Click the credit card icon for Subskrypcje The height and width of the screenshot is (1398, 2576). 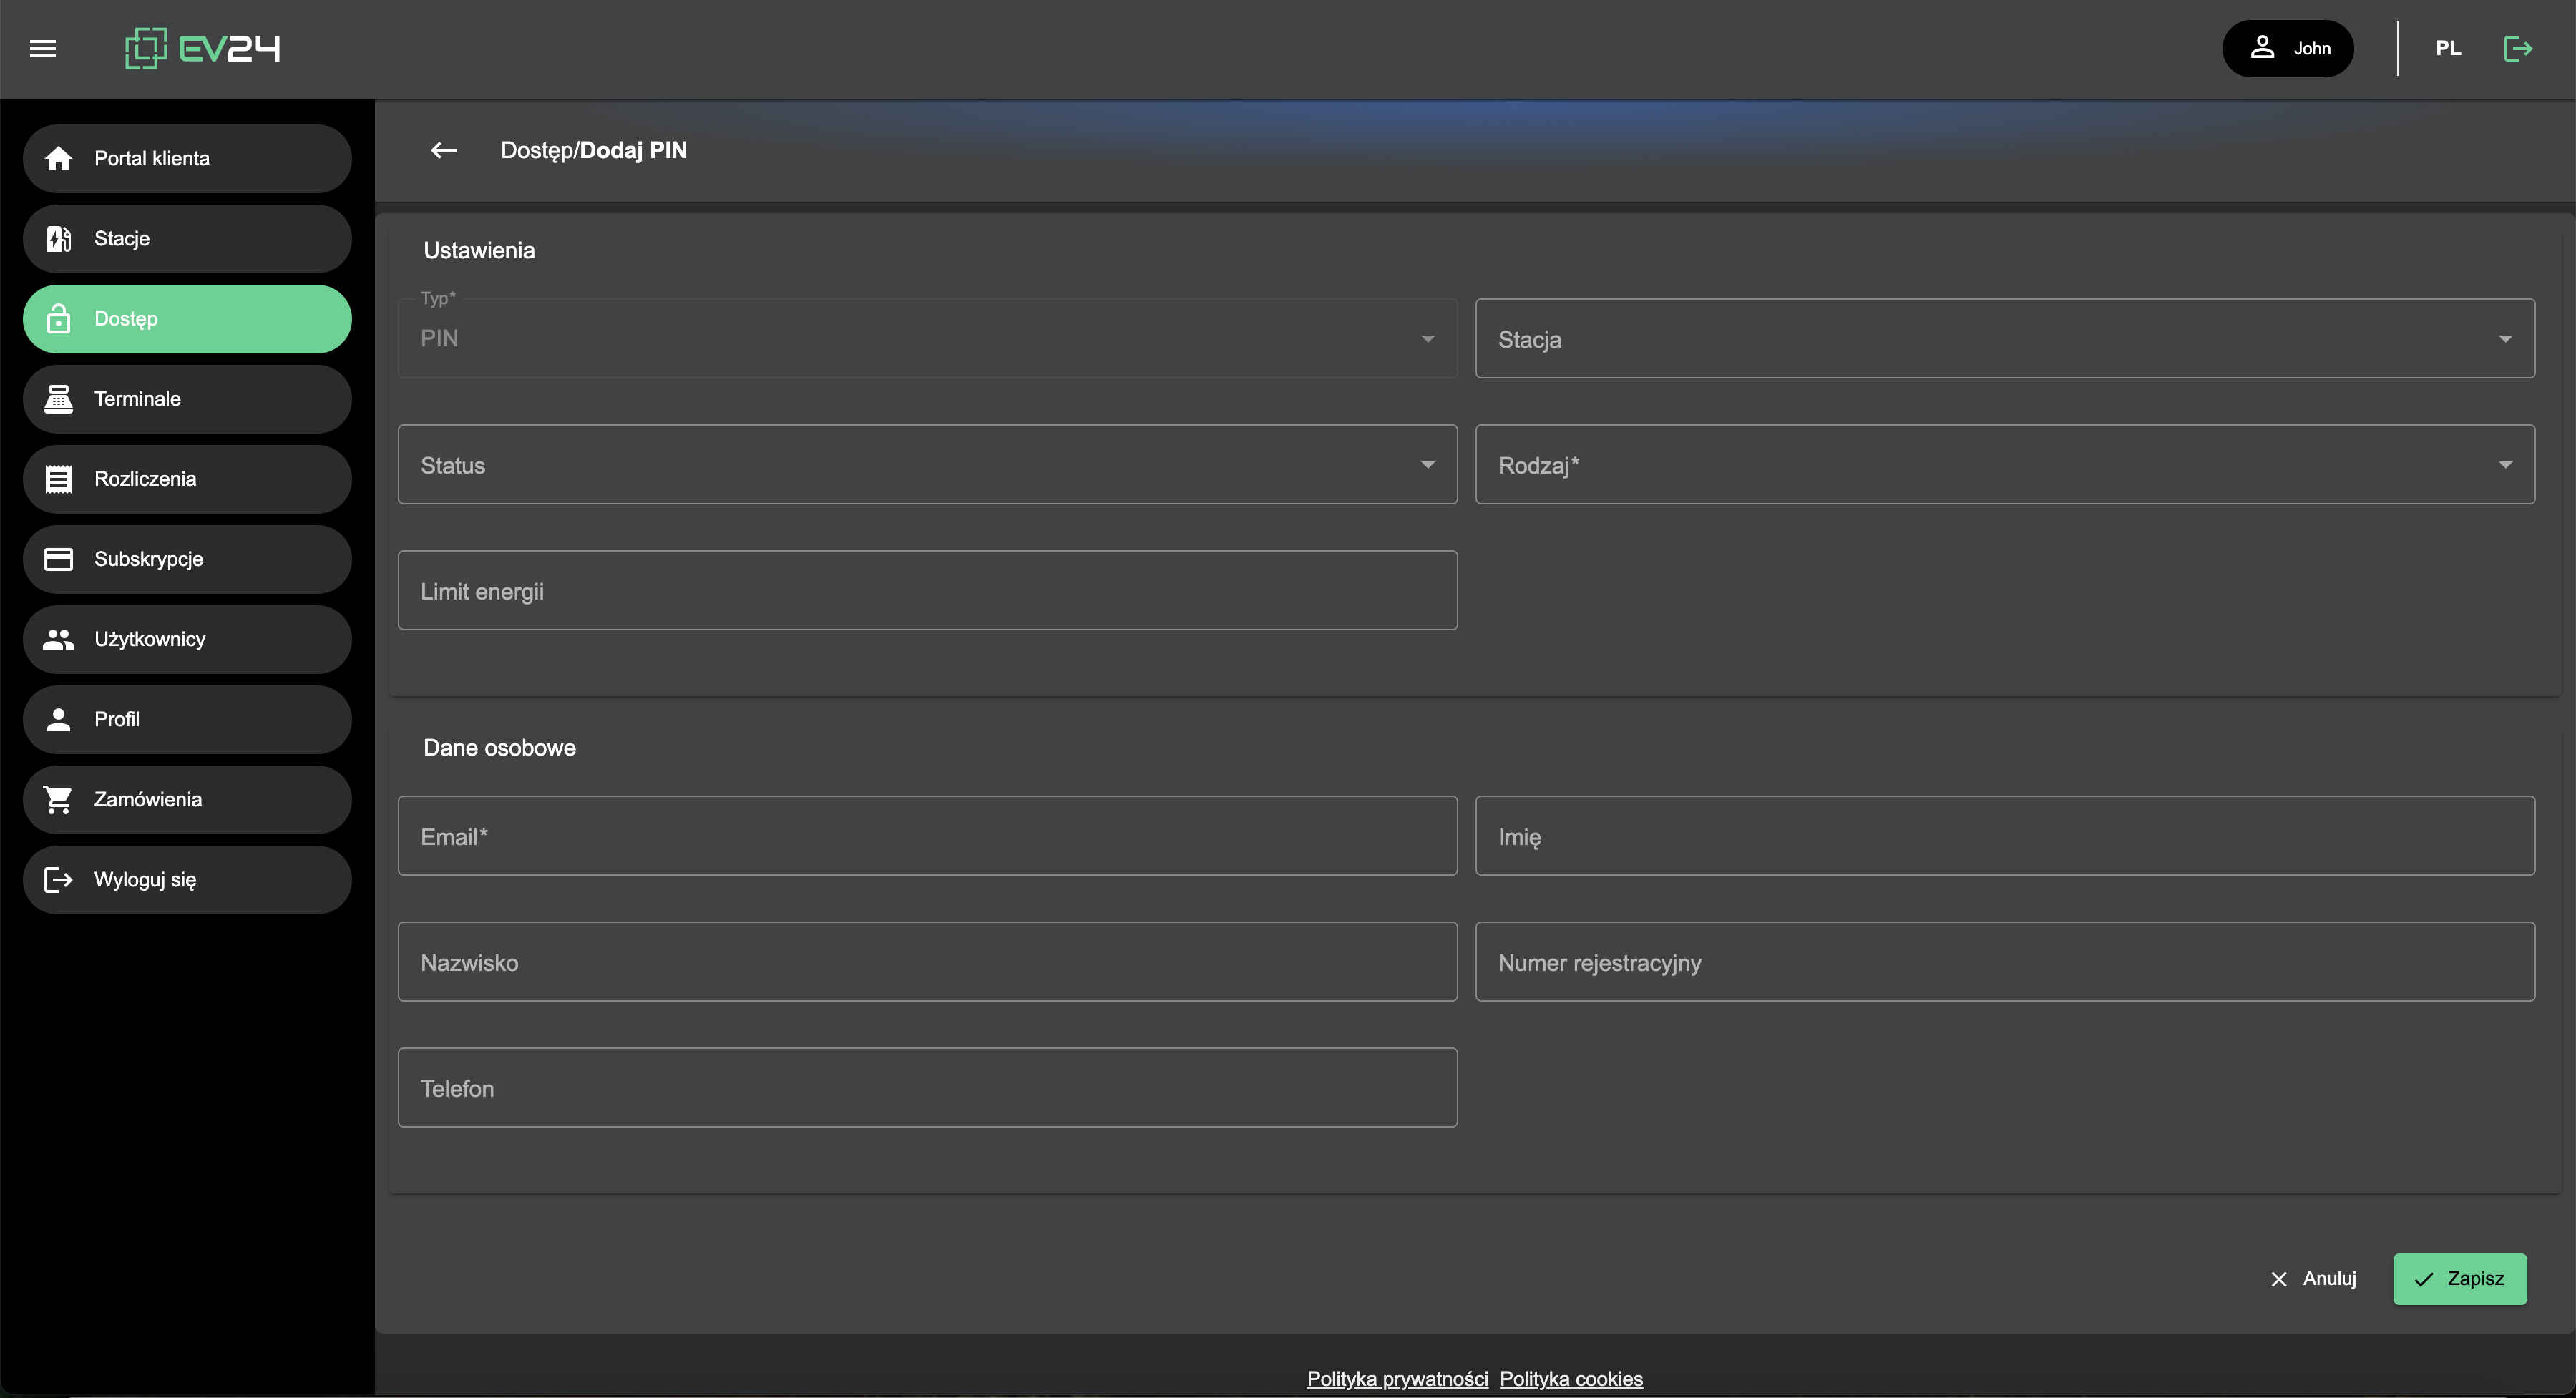click(58, 559)
